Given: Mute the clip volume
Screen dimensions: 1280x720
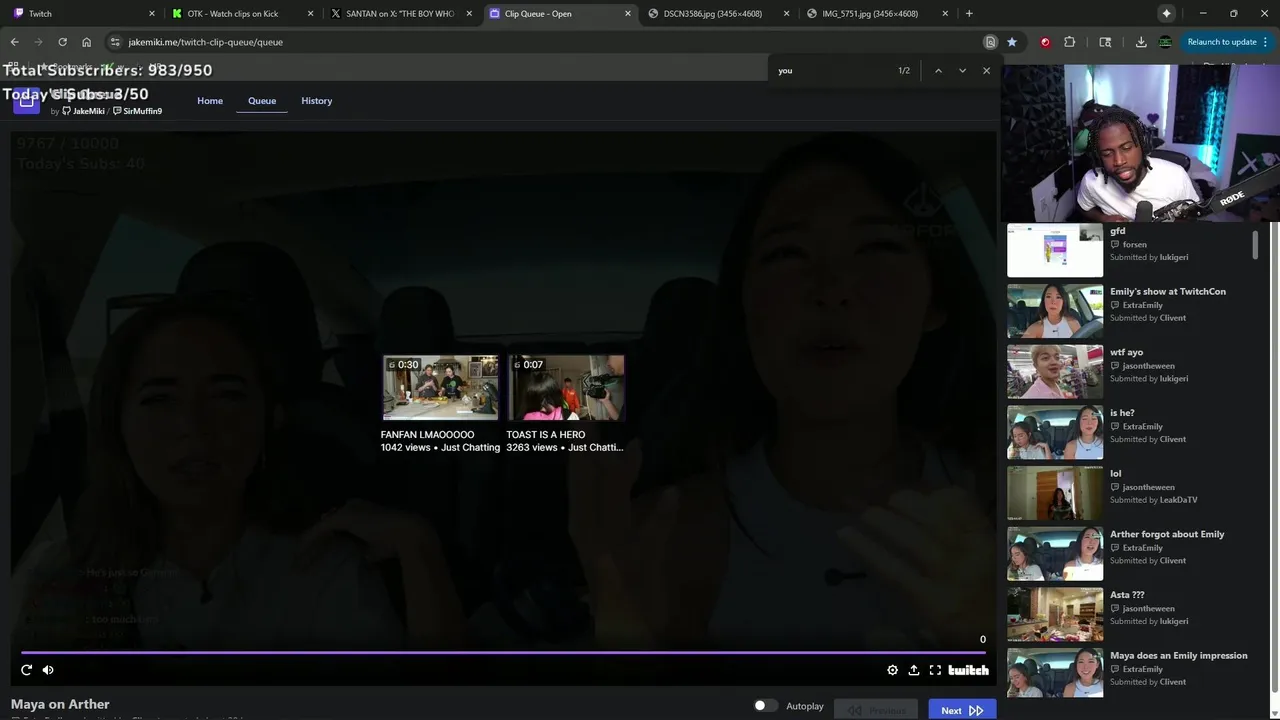Looking at the screenshot, I should (48, 670).
